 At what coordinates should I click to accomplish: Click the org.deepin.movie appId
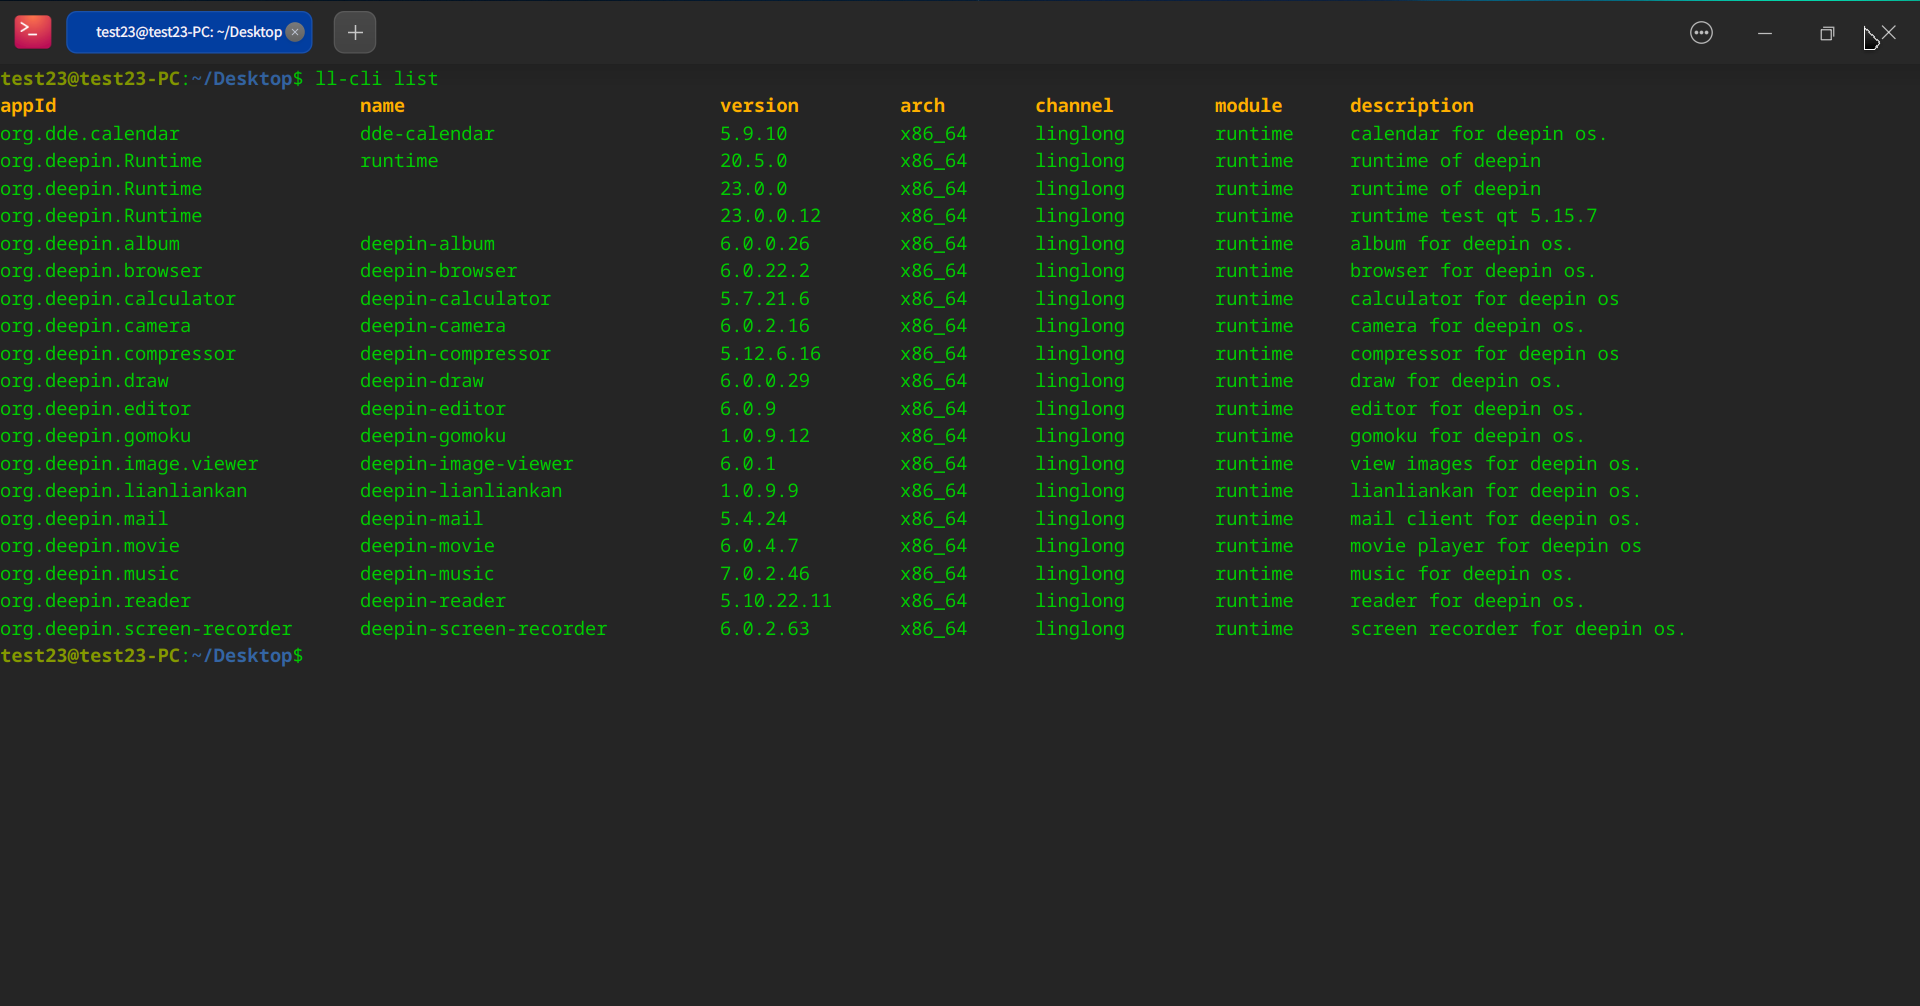(x=90, y=546)
